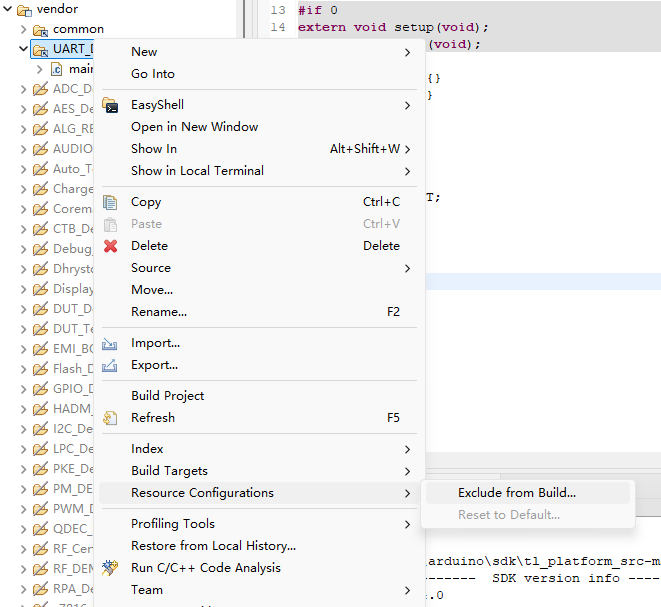Click the Copy documents icon
This screenshot has height=607, width=661.
click(110, 202)
